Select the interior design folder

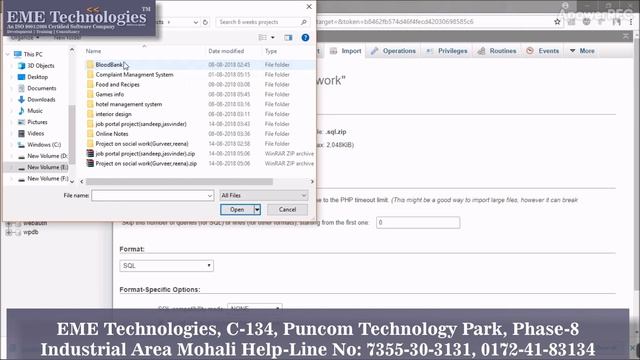113,114
